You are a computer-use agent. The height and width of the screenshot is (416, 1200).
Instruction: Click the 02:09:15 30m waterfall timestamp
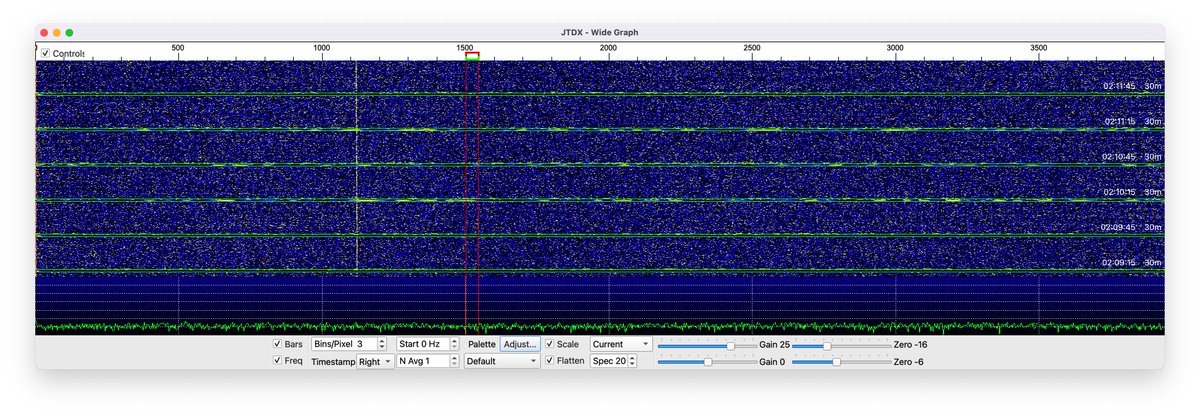click(1131, 263)
